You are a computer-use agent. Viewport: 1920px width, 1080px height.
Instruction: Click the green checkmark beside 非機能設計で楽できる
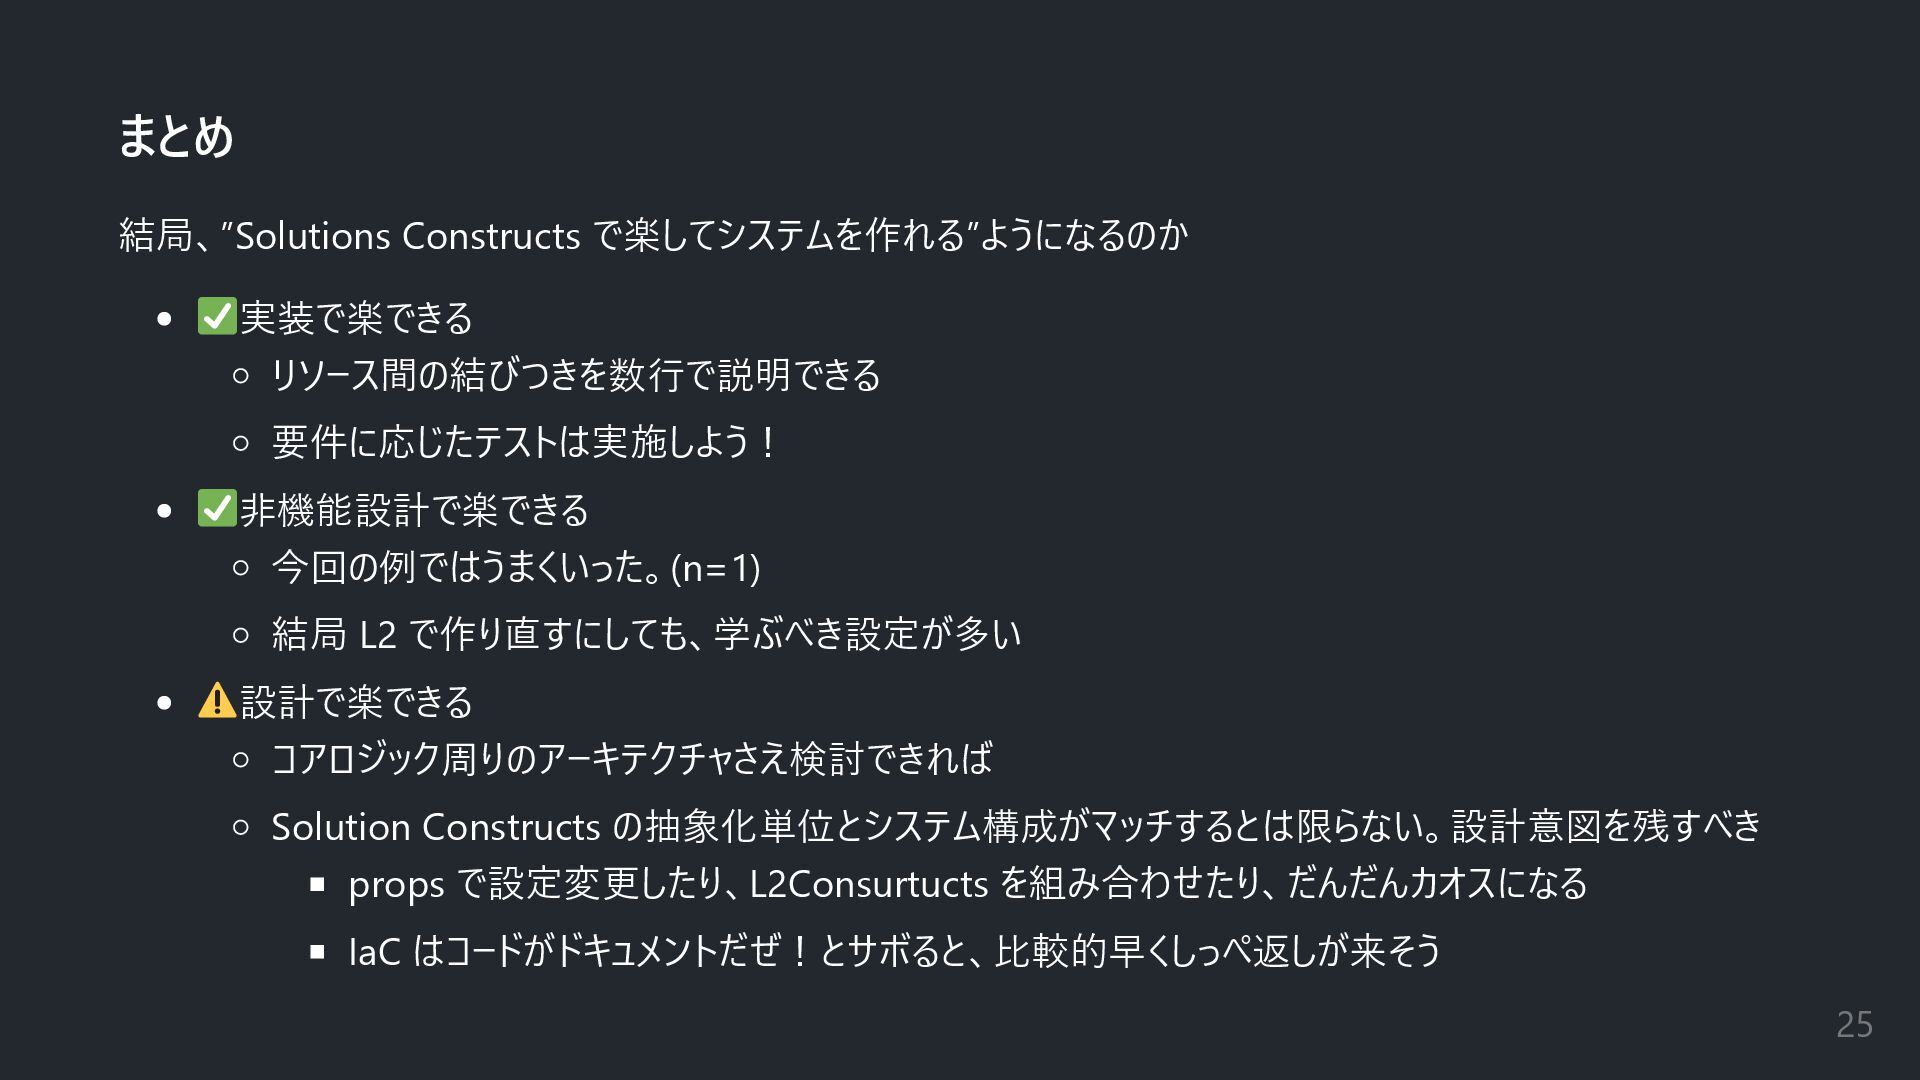click(217, 508)
